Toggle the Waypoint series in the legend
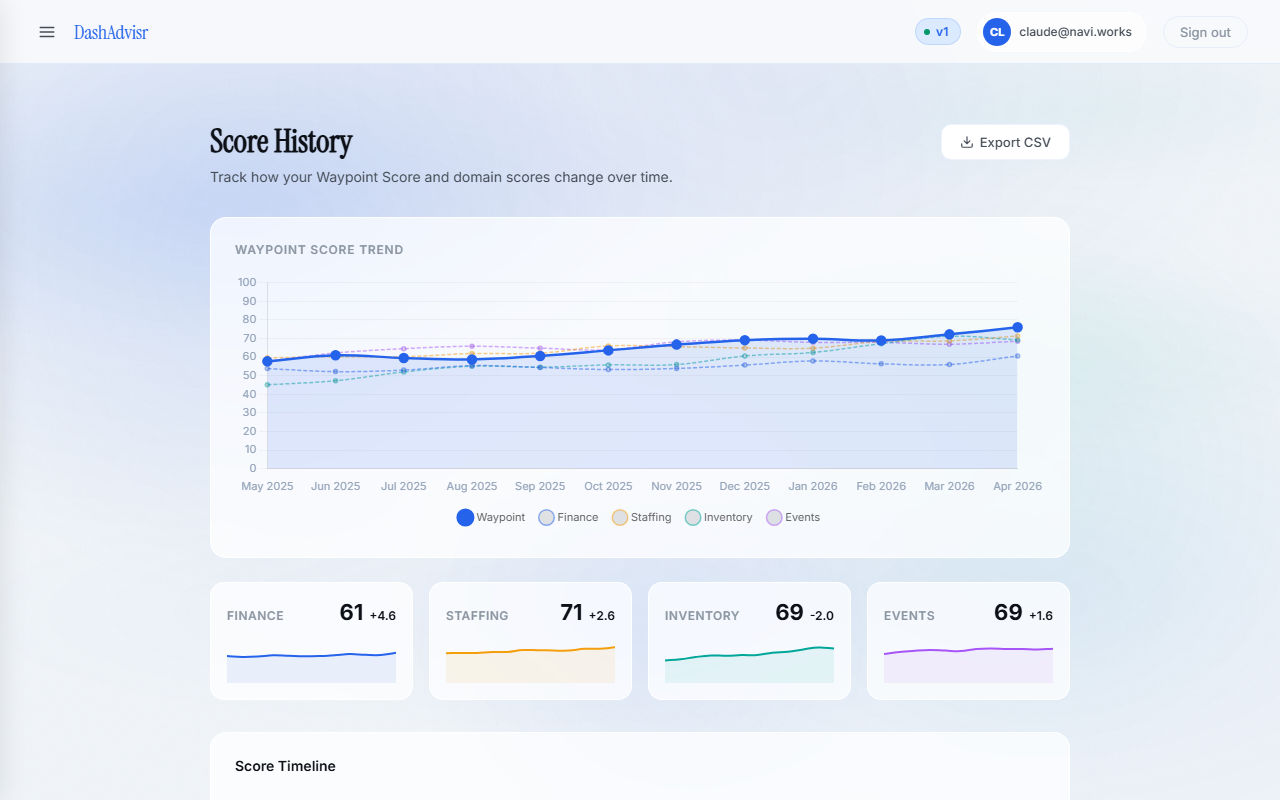 [x=490, y=517]
